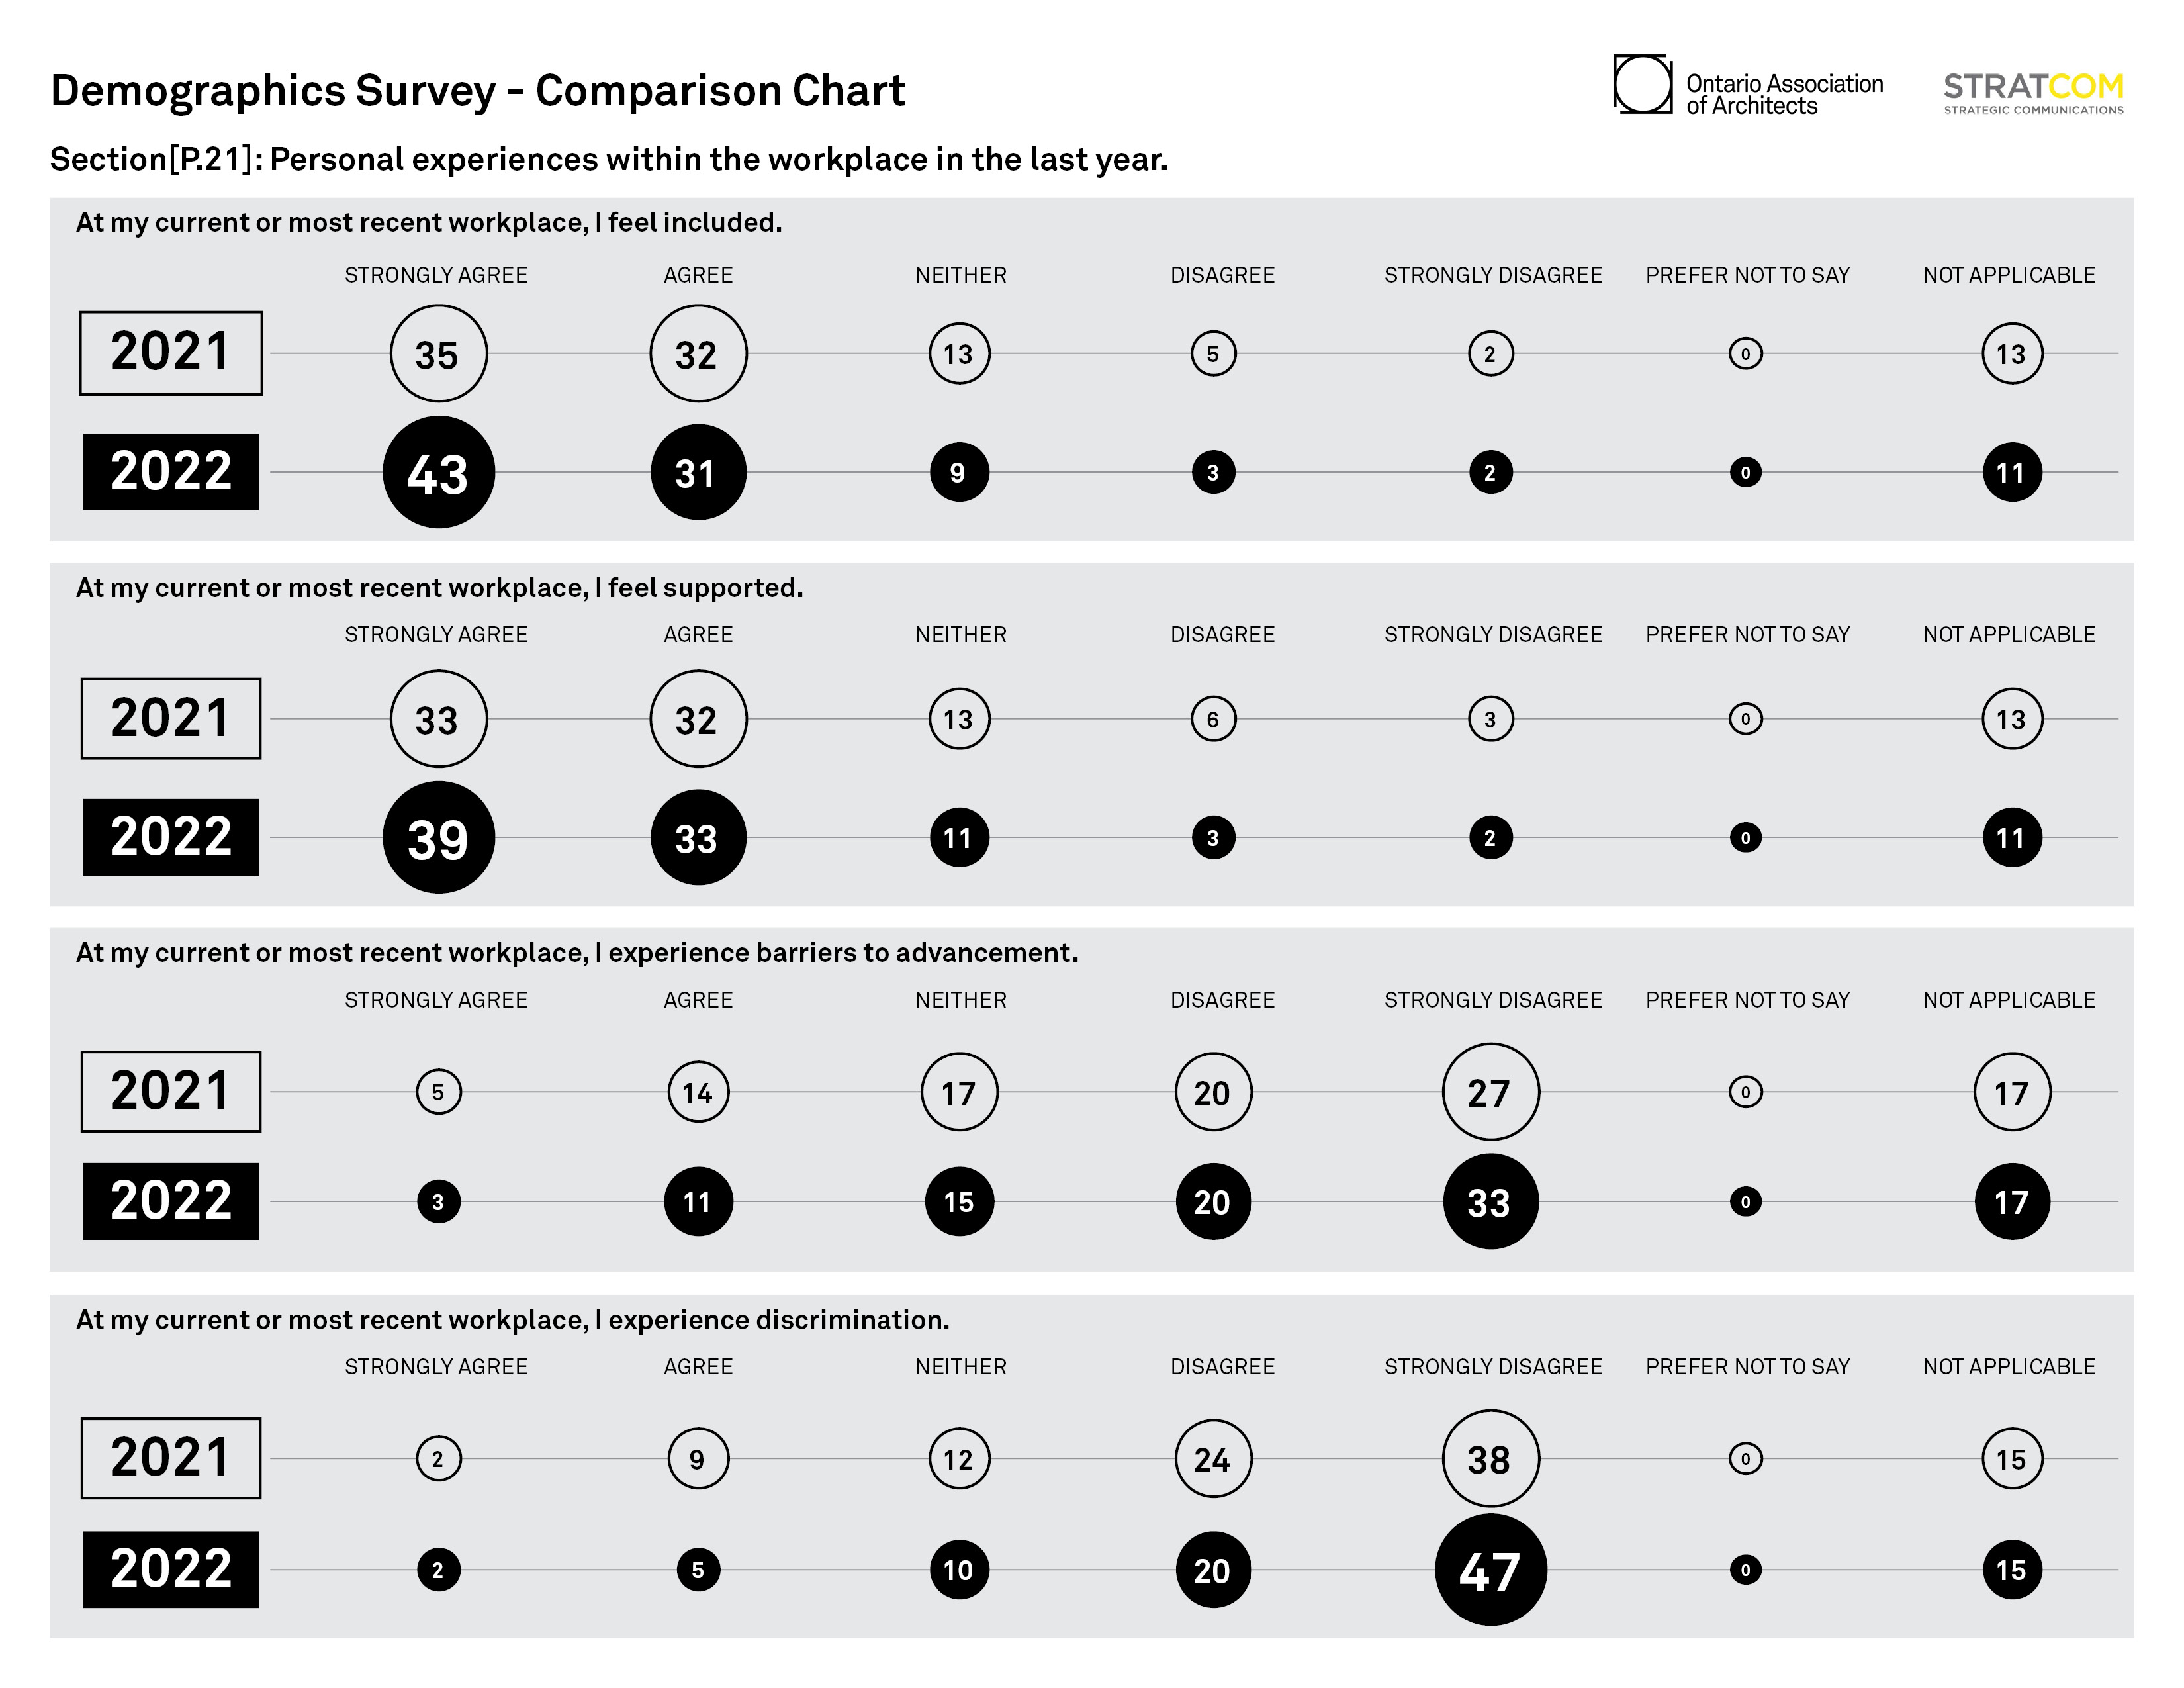Click the black 33 circle in barriers section
This screenshot has width=2184, height=1688.
tap(1491, 1202)
